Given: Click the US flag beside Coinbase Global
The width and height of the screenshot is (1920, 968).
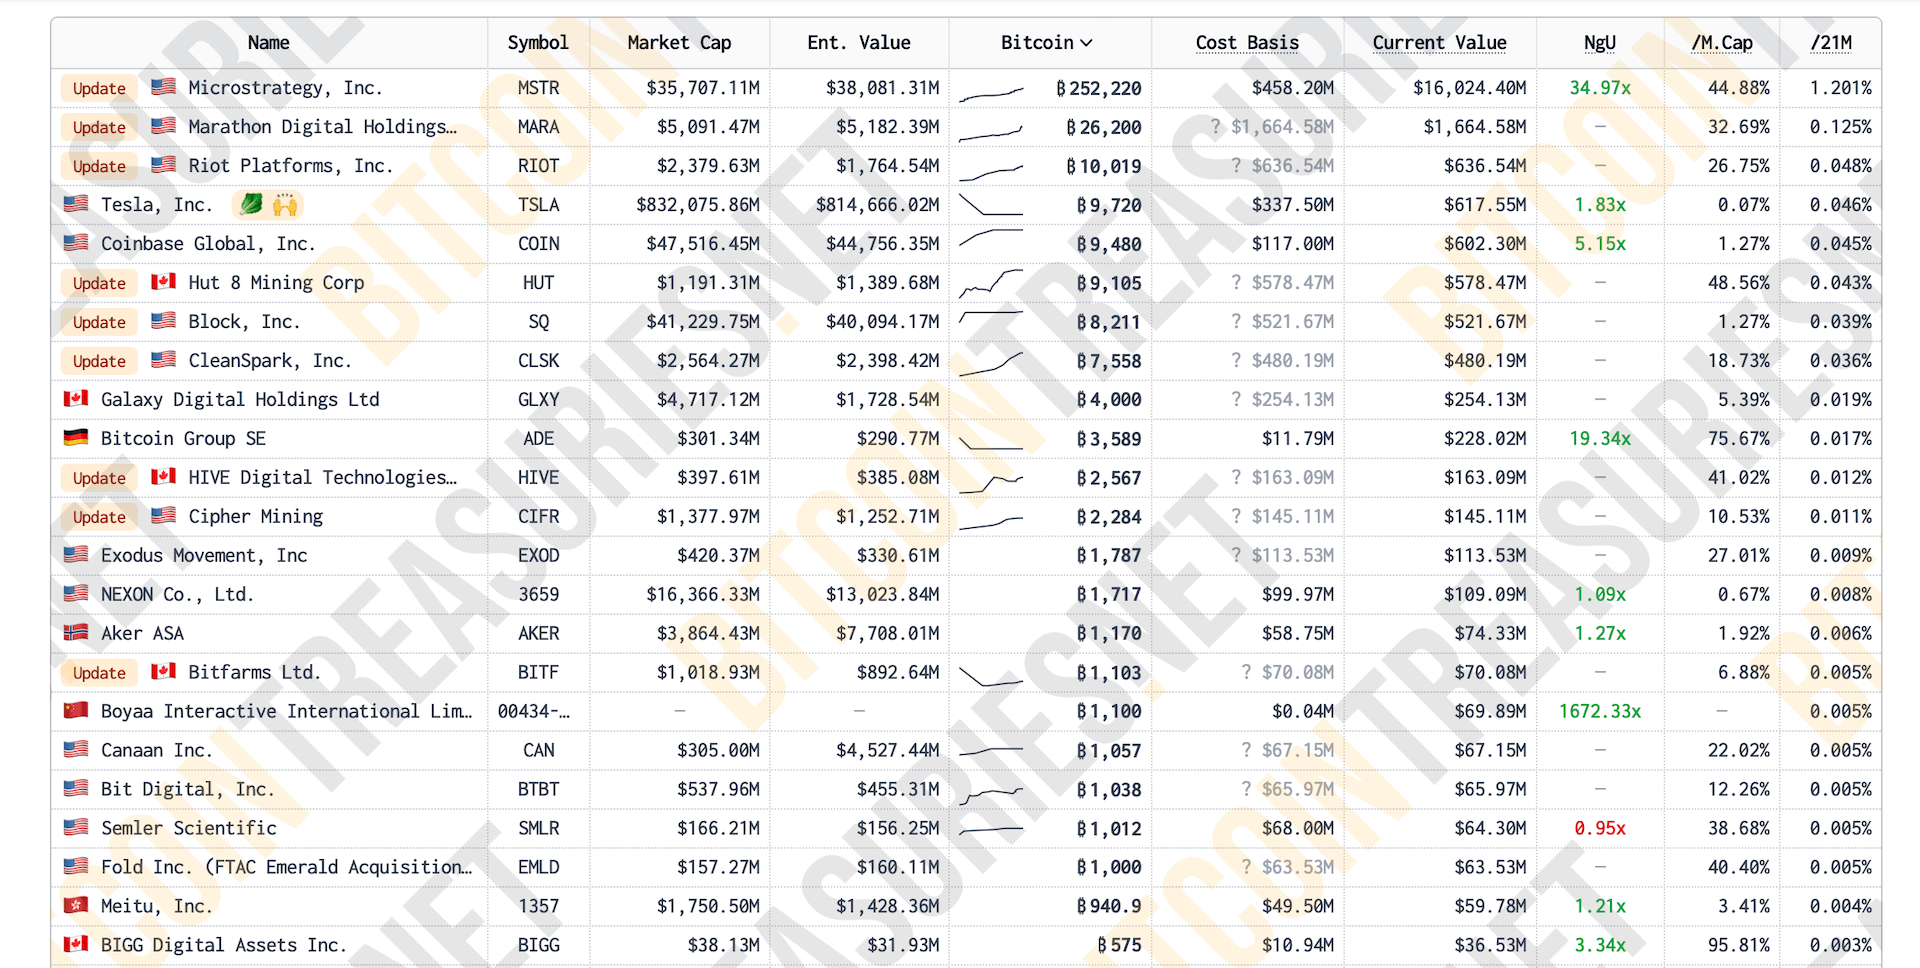Looking at the screenshot, I should point(76,243).
